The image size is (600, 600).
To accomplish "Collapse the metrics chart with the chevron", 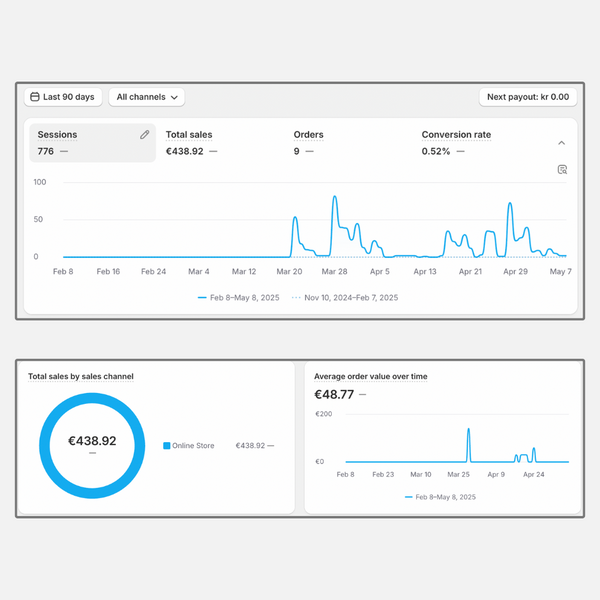I will [561, 143].
